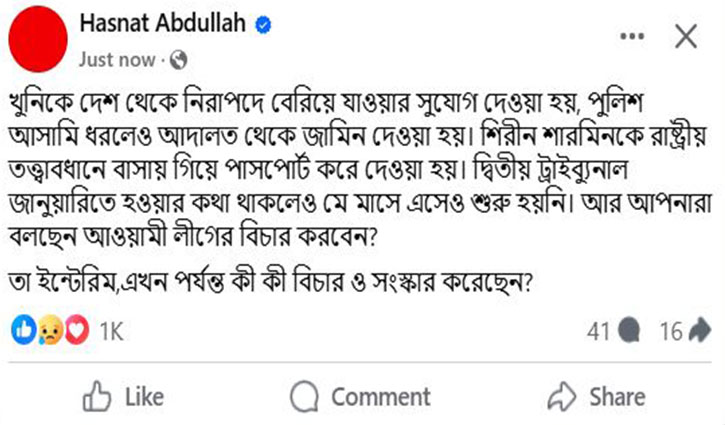Click the red profile picture of Hasnat Abdullah
The width and height of the screenshot is (725, 425).
point(35,38)
